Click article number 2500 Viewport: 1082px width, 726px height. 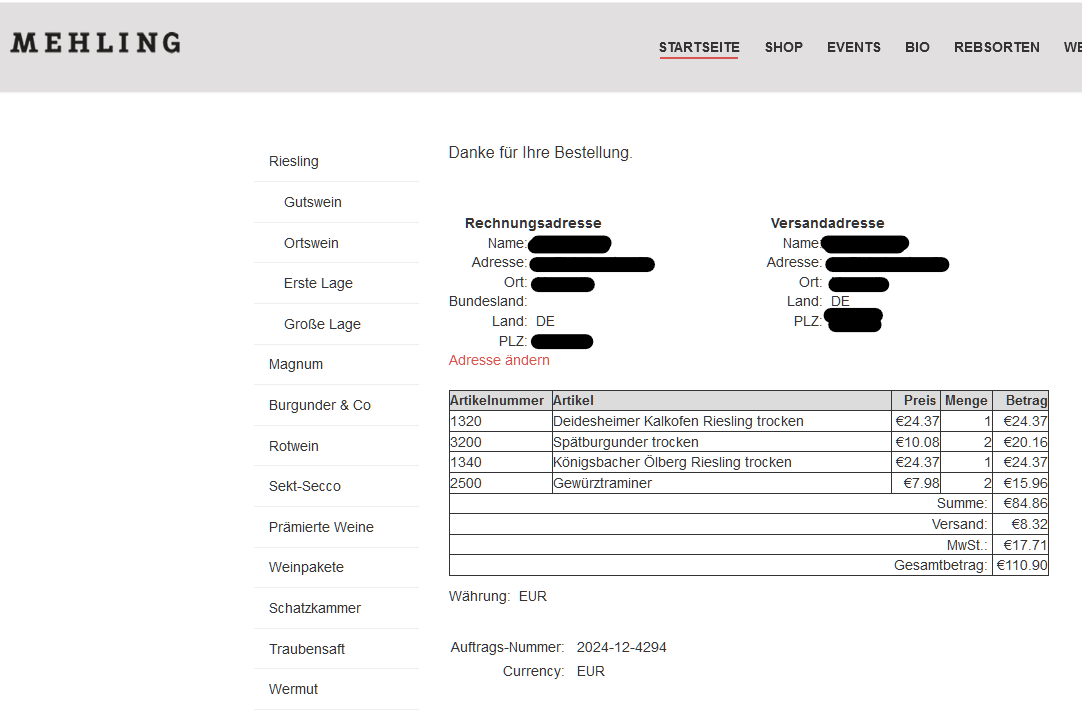point(466,483)
